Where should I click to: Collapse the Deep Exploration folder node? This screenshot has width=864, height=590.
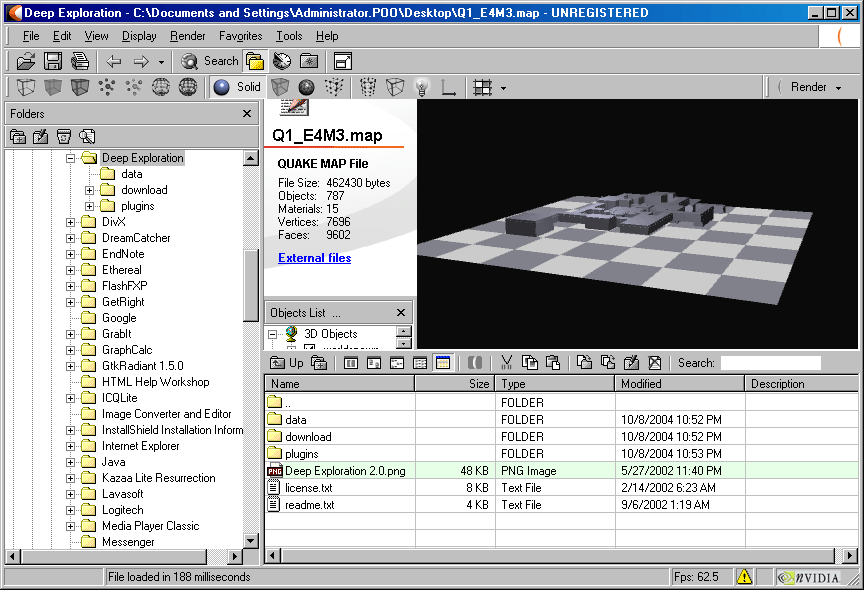coord(71,158)
